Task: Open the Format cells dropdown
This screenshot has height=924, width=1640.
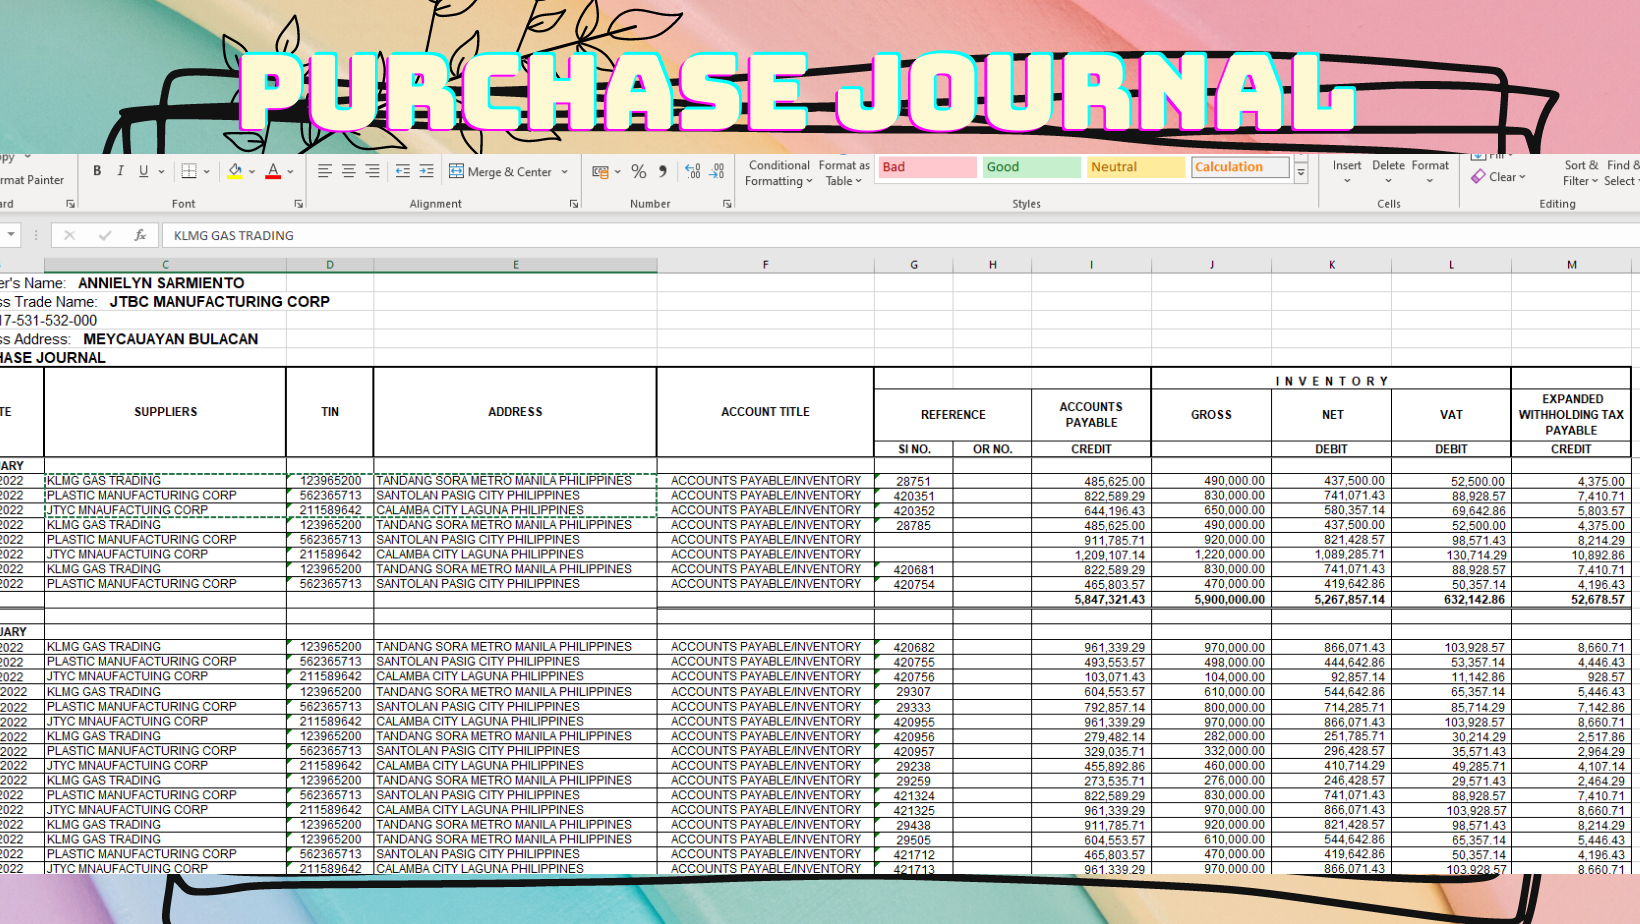Action: [x=1430, y=172]
